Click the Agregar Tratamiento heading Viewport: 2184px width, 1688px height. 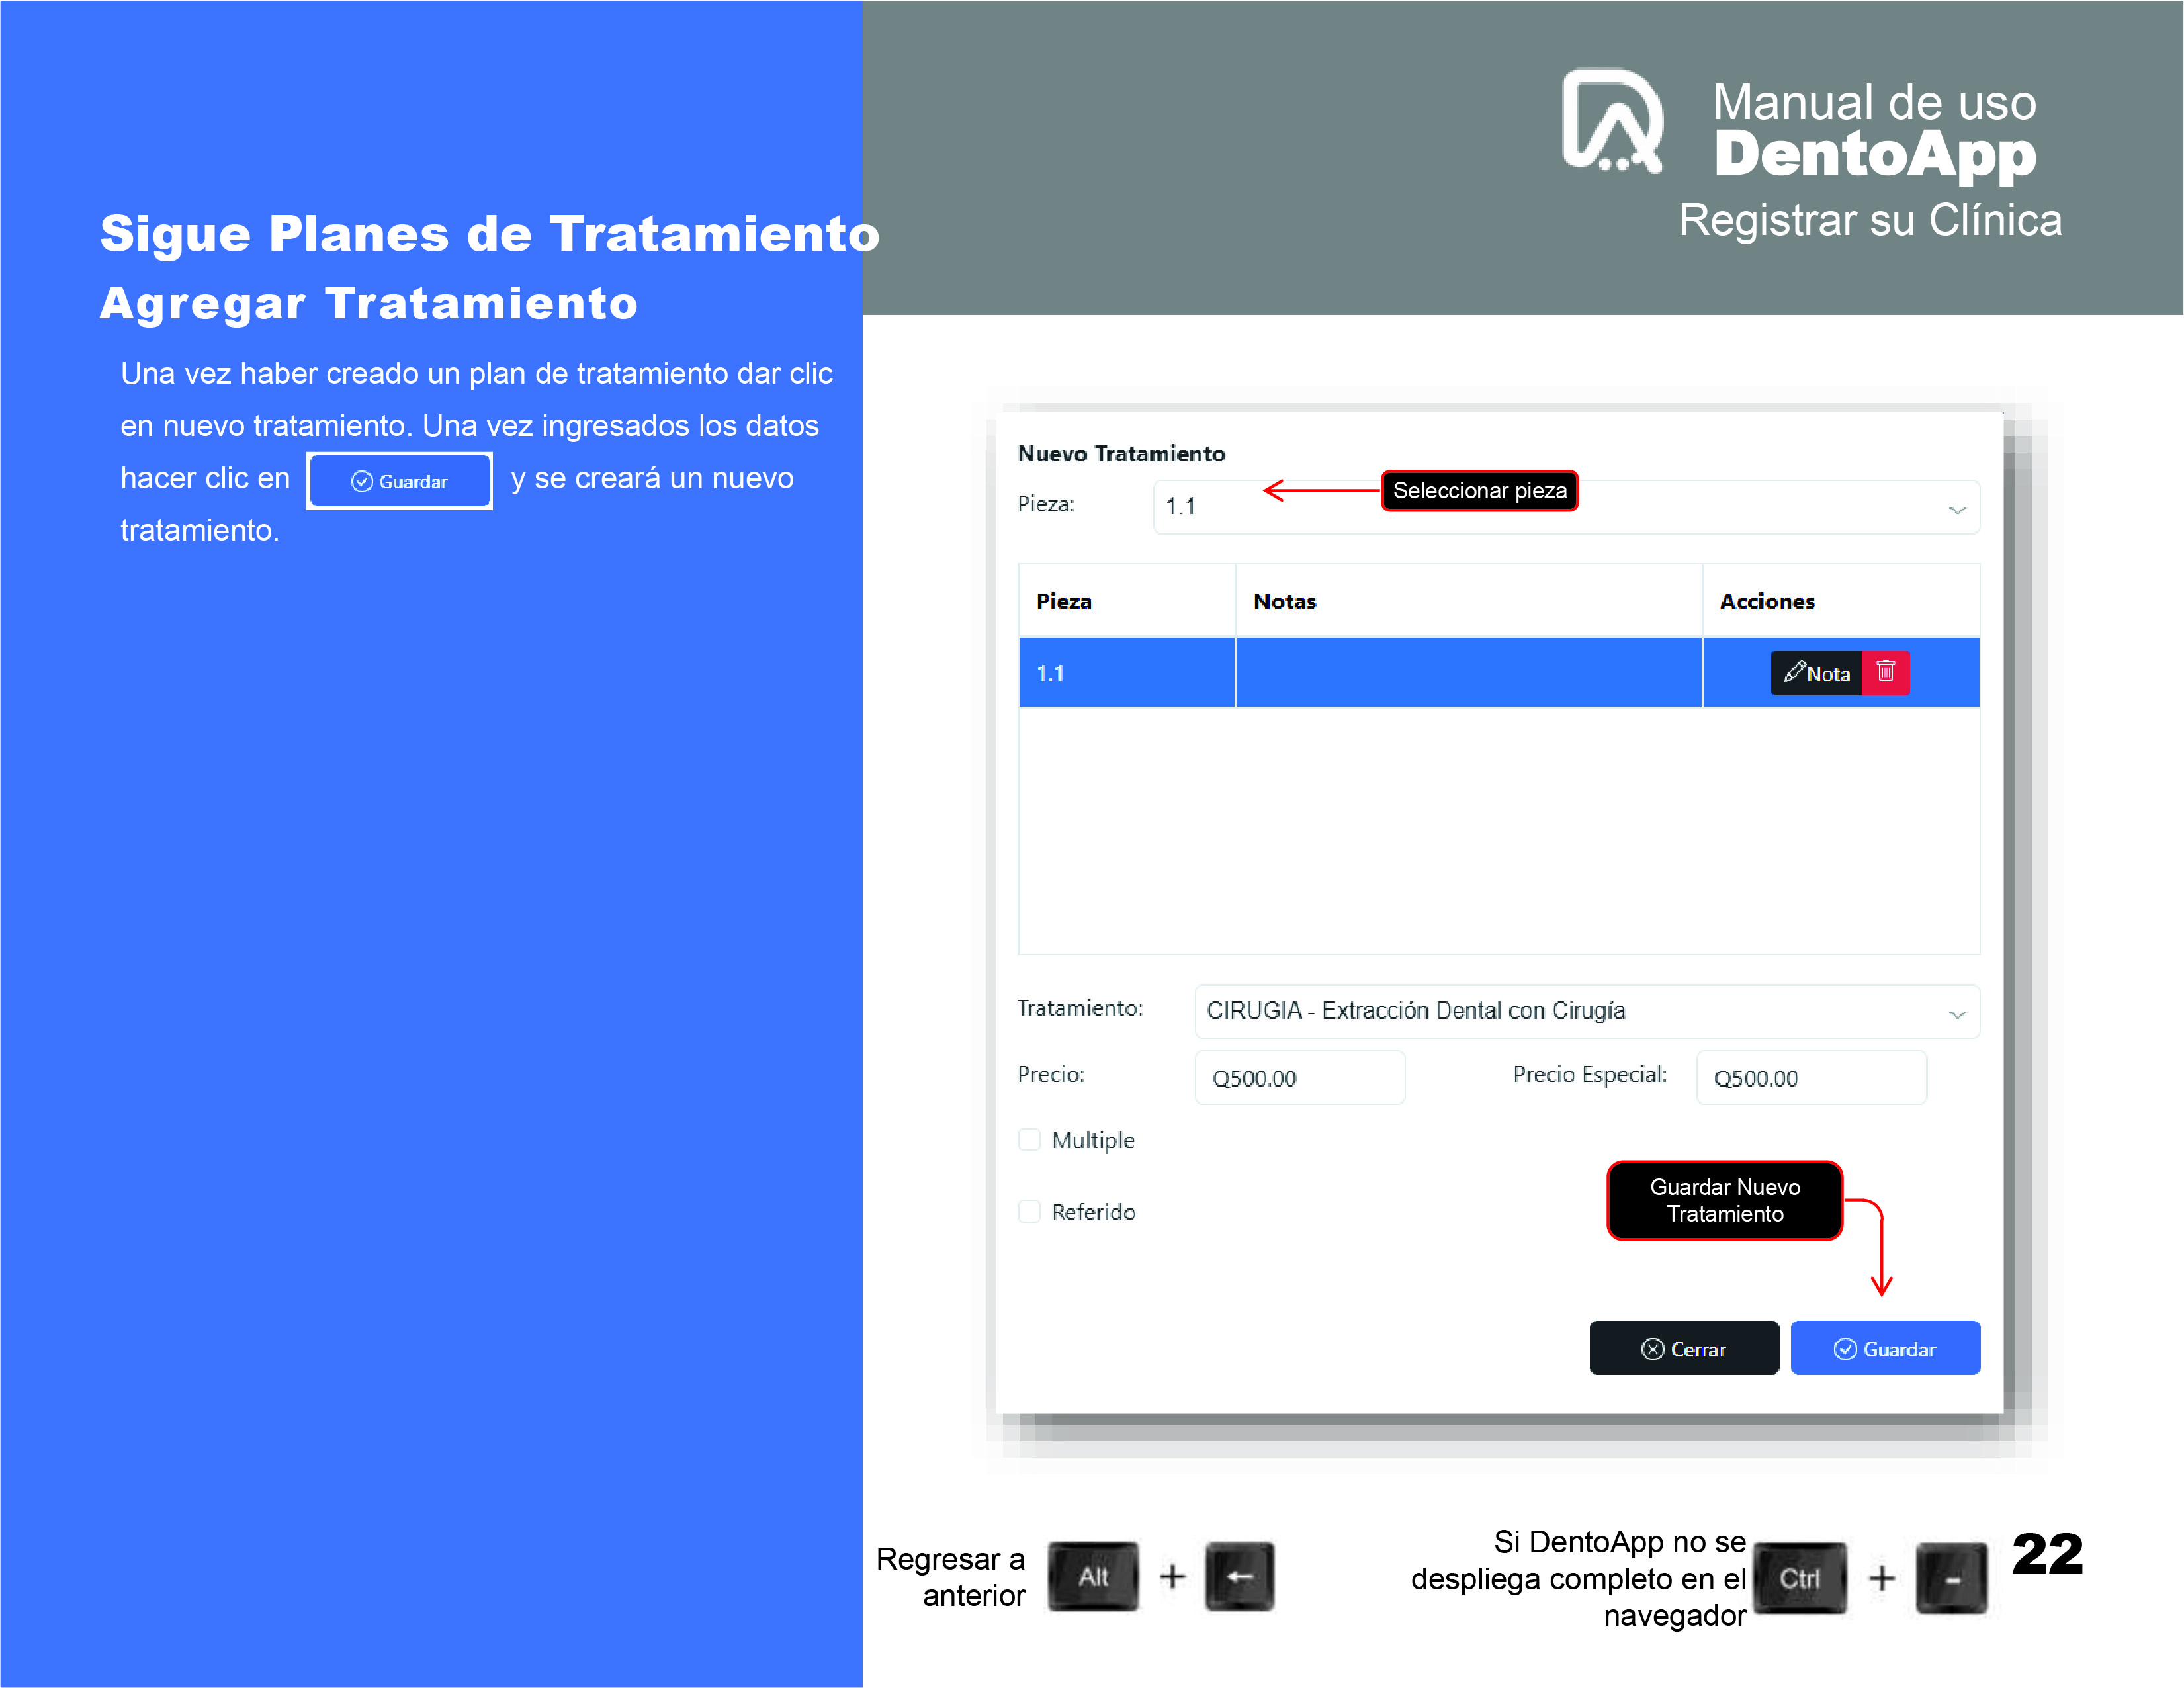coord(368,303)
